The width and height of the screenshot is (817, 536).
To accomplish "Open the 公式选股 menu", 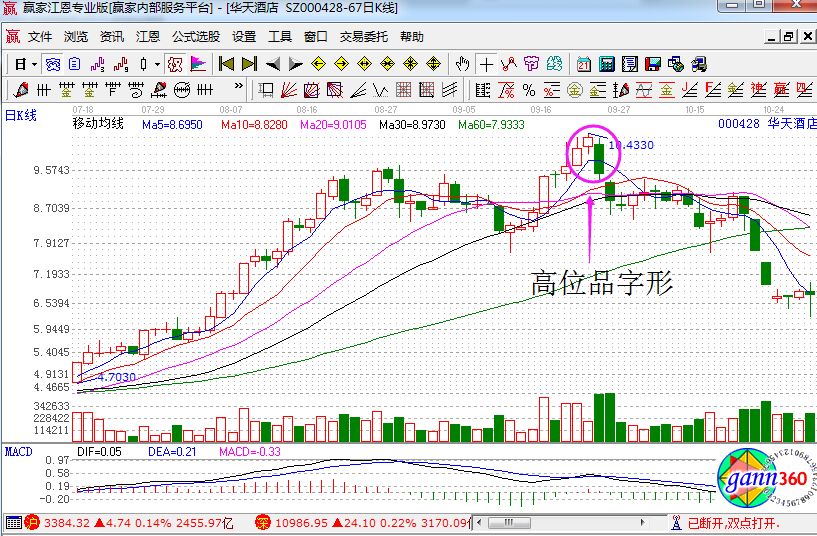I will (x=195, y=37).
